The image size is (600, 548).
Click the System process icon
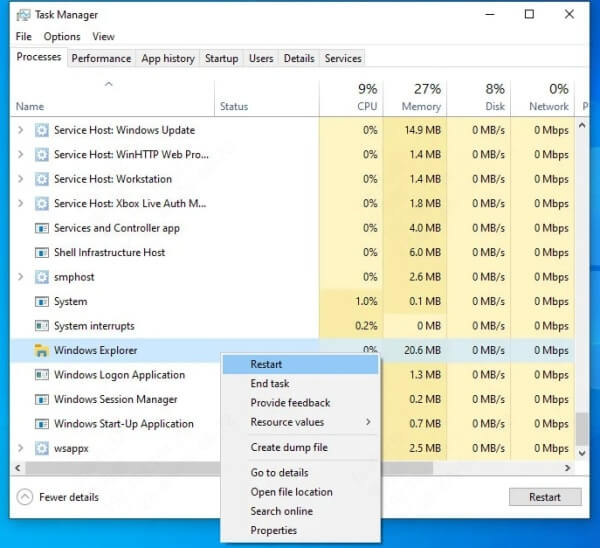click(x=42, y=302)
